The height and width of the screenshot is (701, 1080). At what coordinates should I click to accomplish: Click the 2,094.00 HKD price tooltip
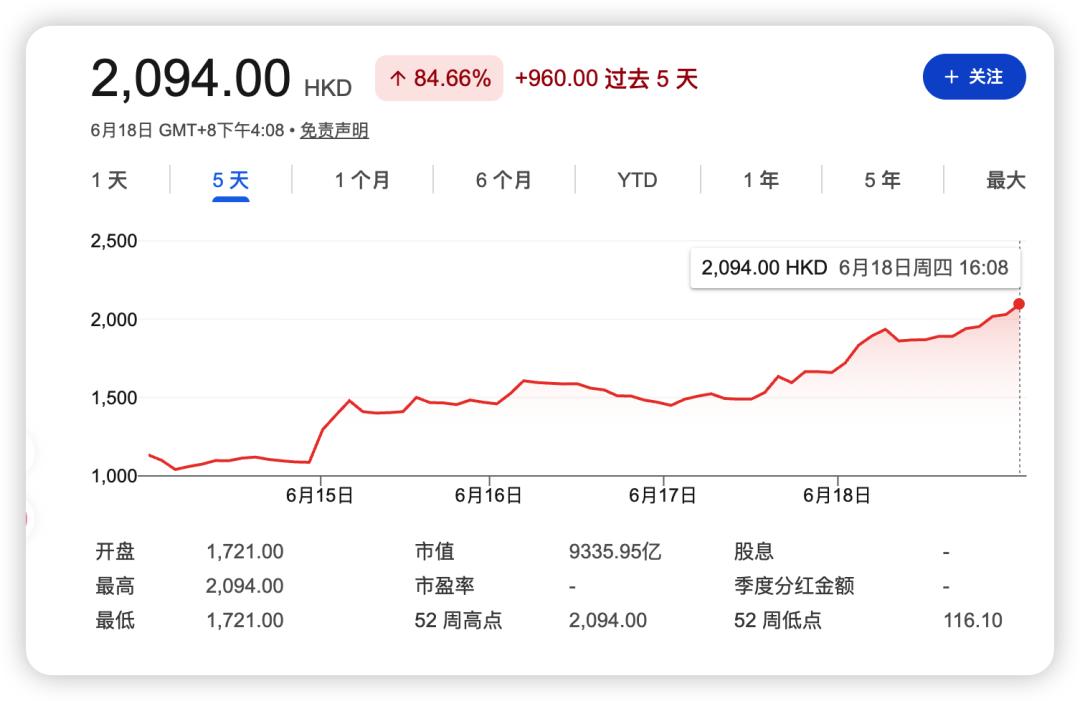855,268
